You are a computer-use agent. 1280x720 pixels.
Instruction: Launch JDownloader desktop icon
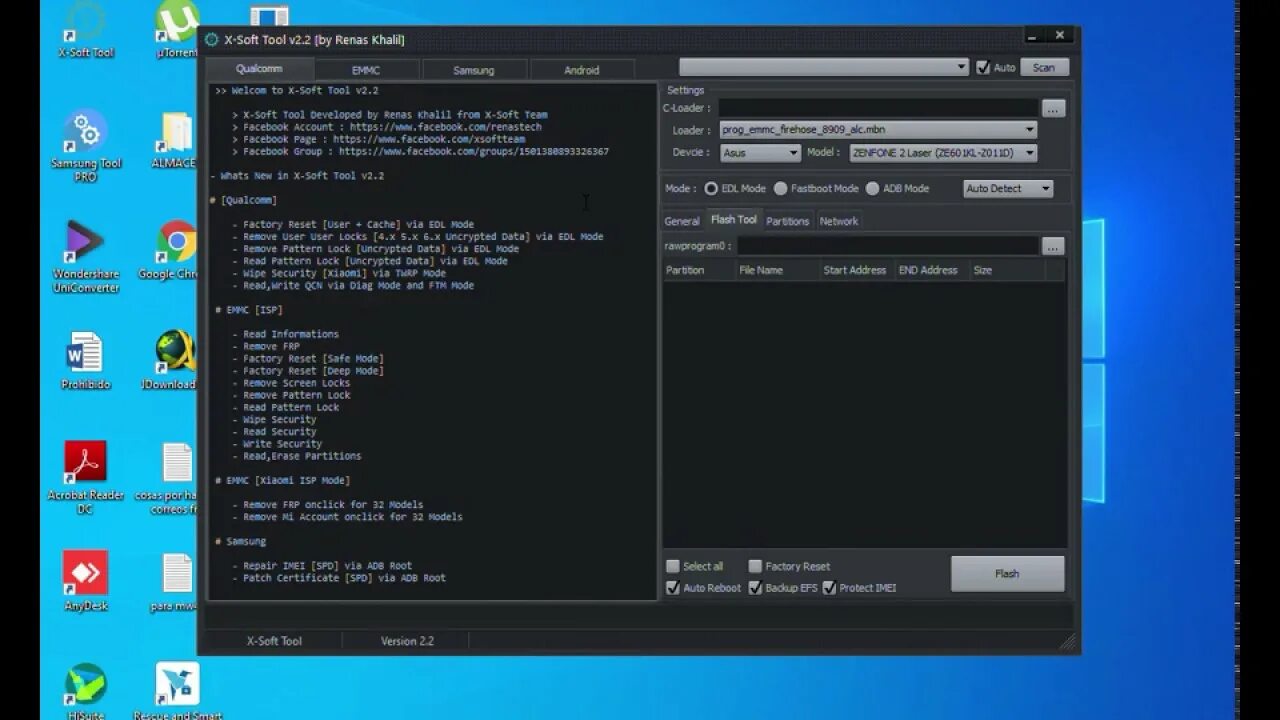coord(171,361)
